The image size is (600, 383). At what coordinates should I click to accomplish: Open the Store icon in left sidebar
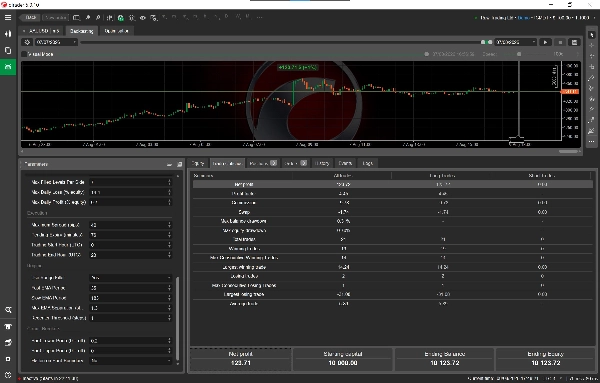click(x=8, y=326)
